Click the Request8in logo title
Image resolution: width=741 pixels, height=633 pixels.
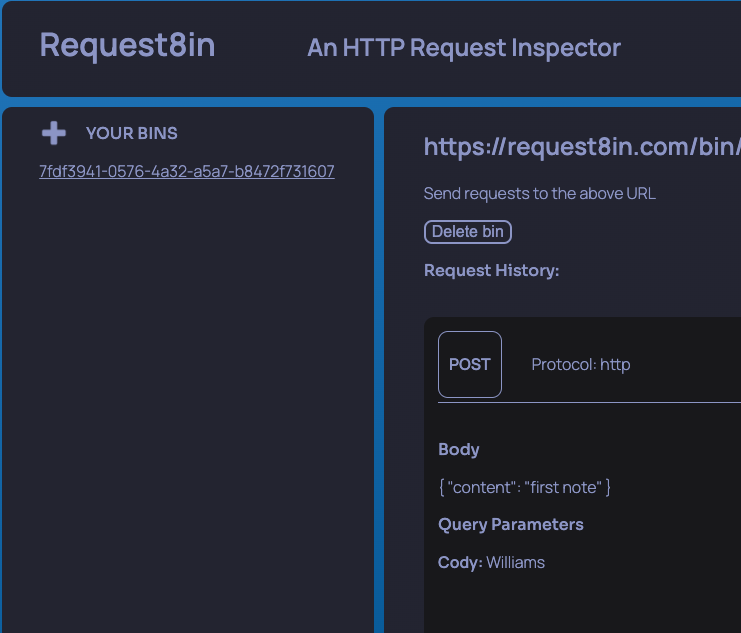pyautogui.click(x=128, y=45)
